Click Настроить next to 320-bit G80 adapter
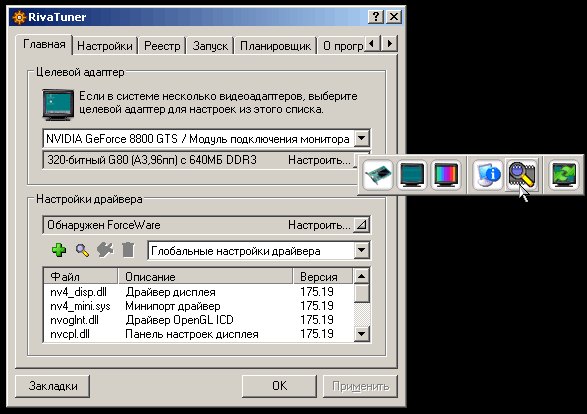The height and width of the screenshot is (414, 587). pos(319,160)
